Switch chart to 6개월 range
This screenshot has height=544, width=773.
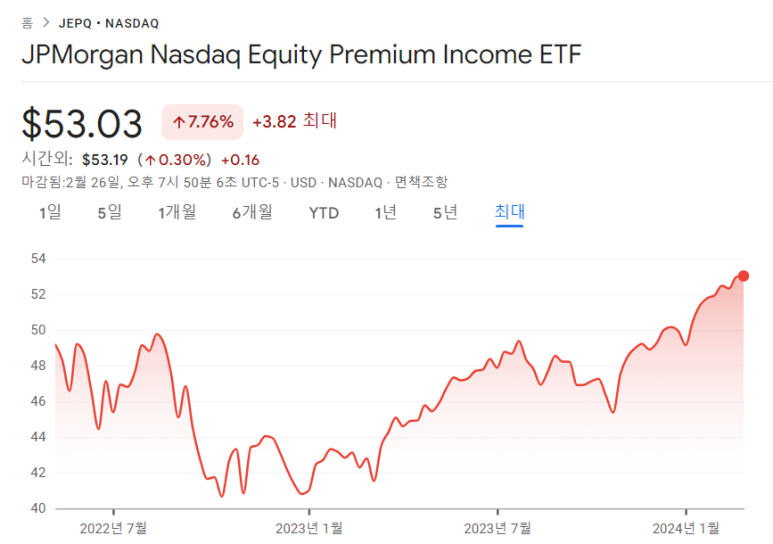[x=252, y=213]
